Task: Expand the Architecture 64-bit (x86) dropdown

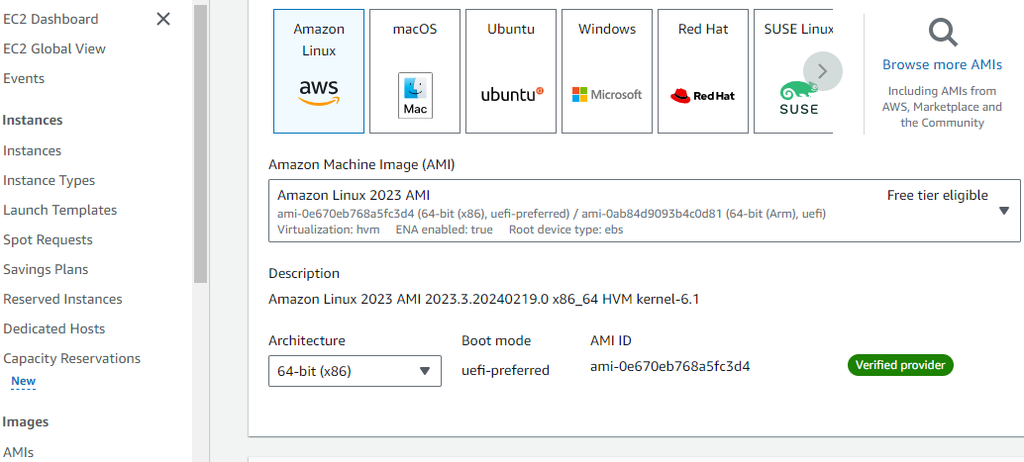Action: point(355,371)
